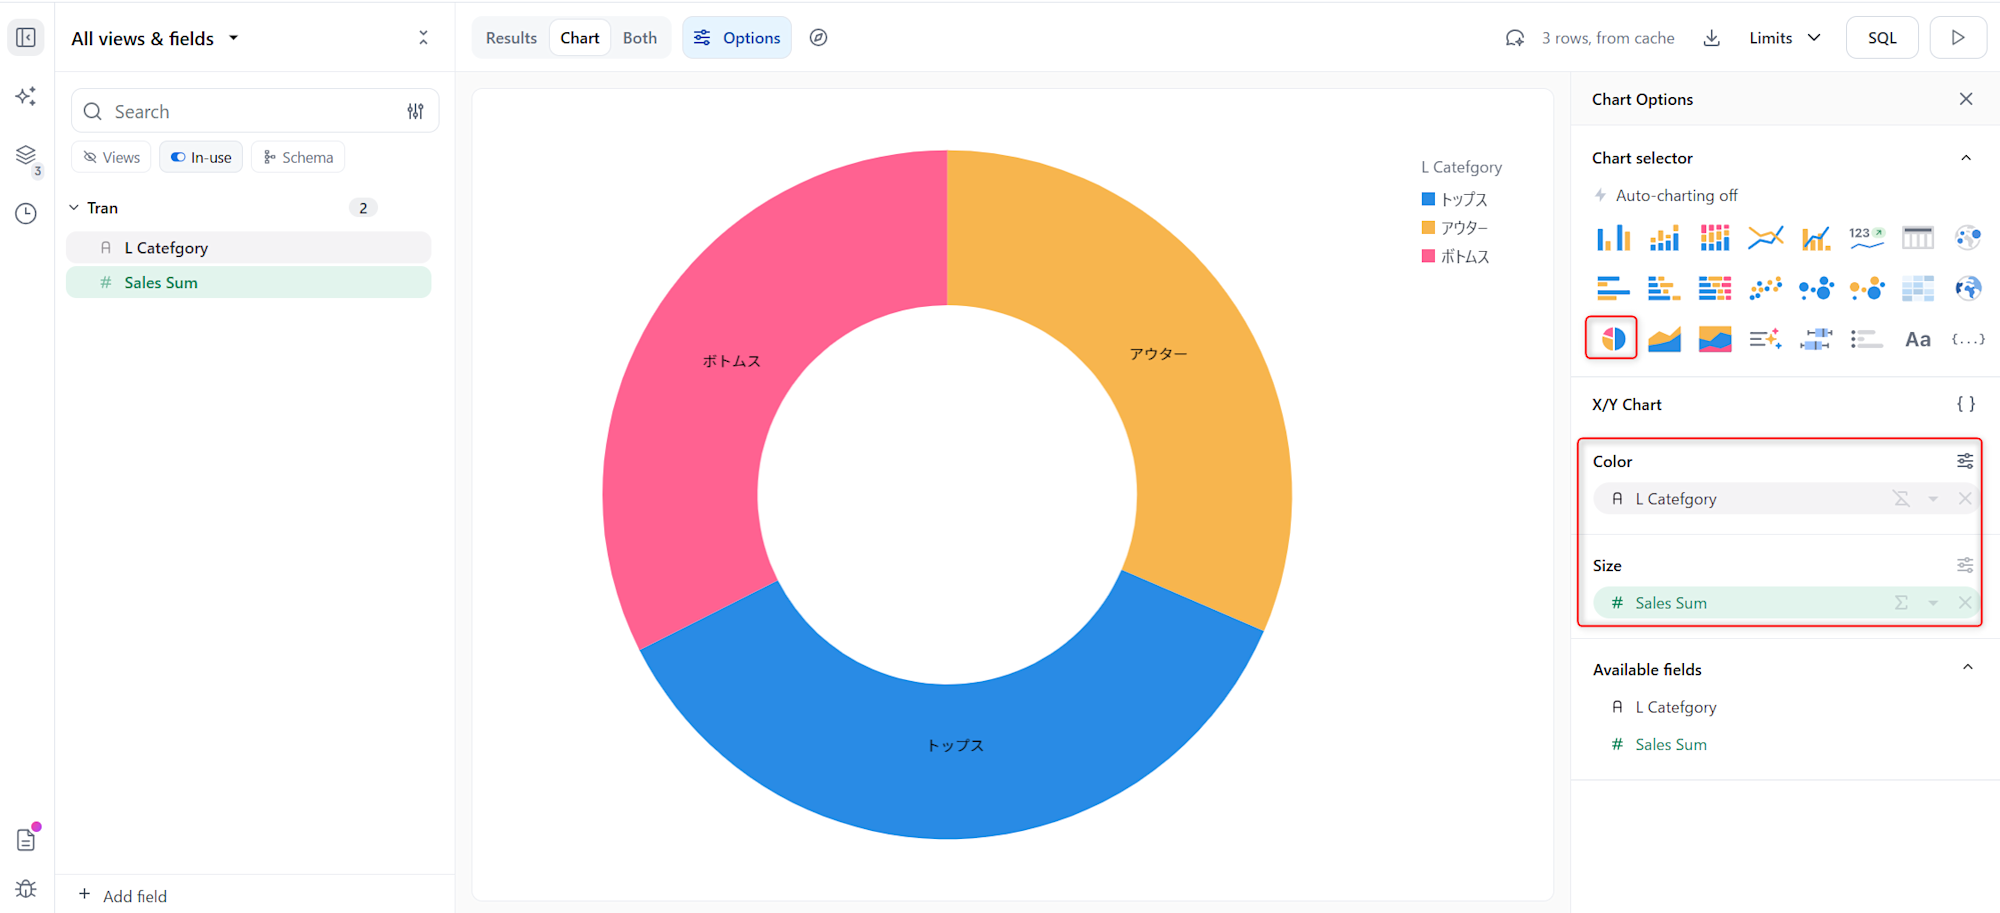The image size is (2000, 913).
Task: Select the pie chart type icon
Action: pyautogui.click(x=1612, y=339)
